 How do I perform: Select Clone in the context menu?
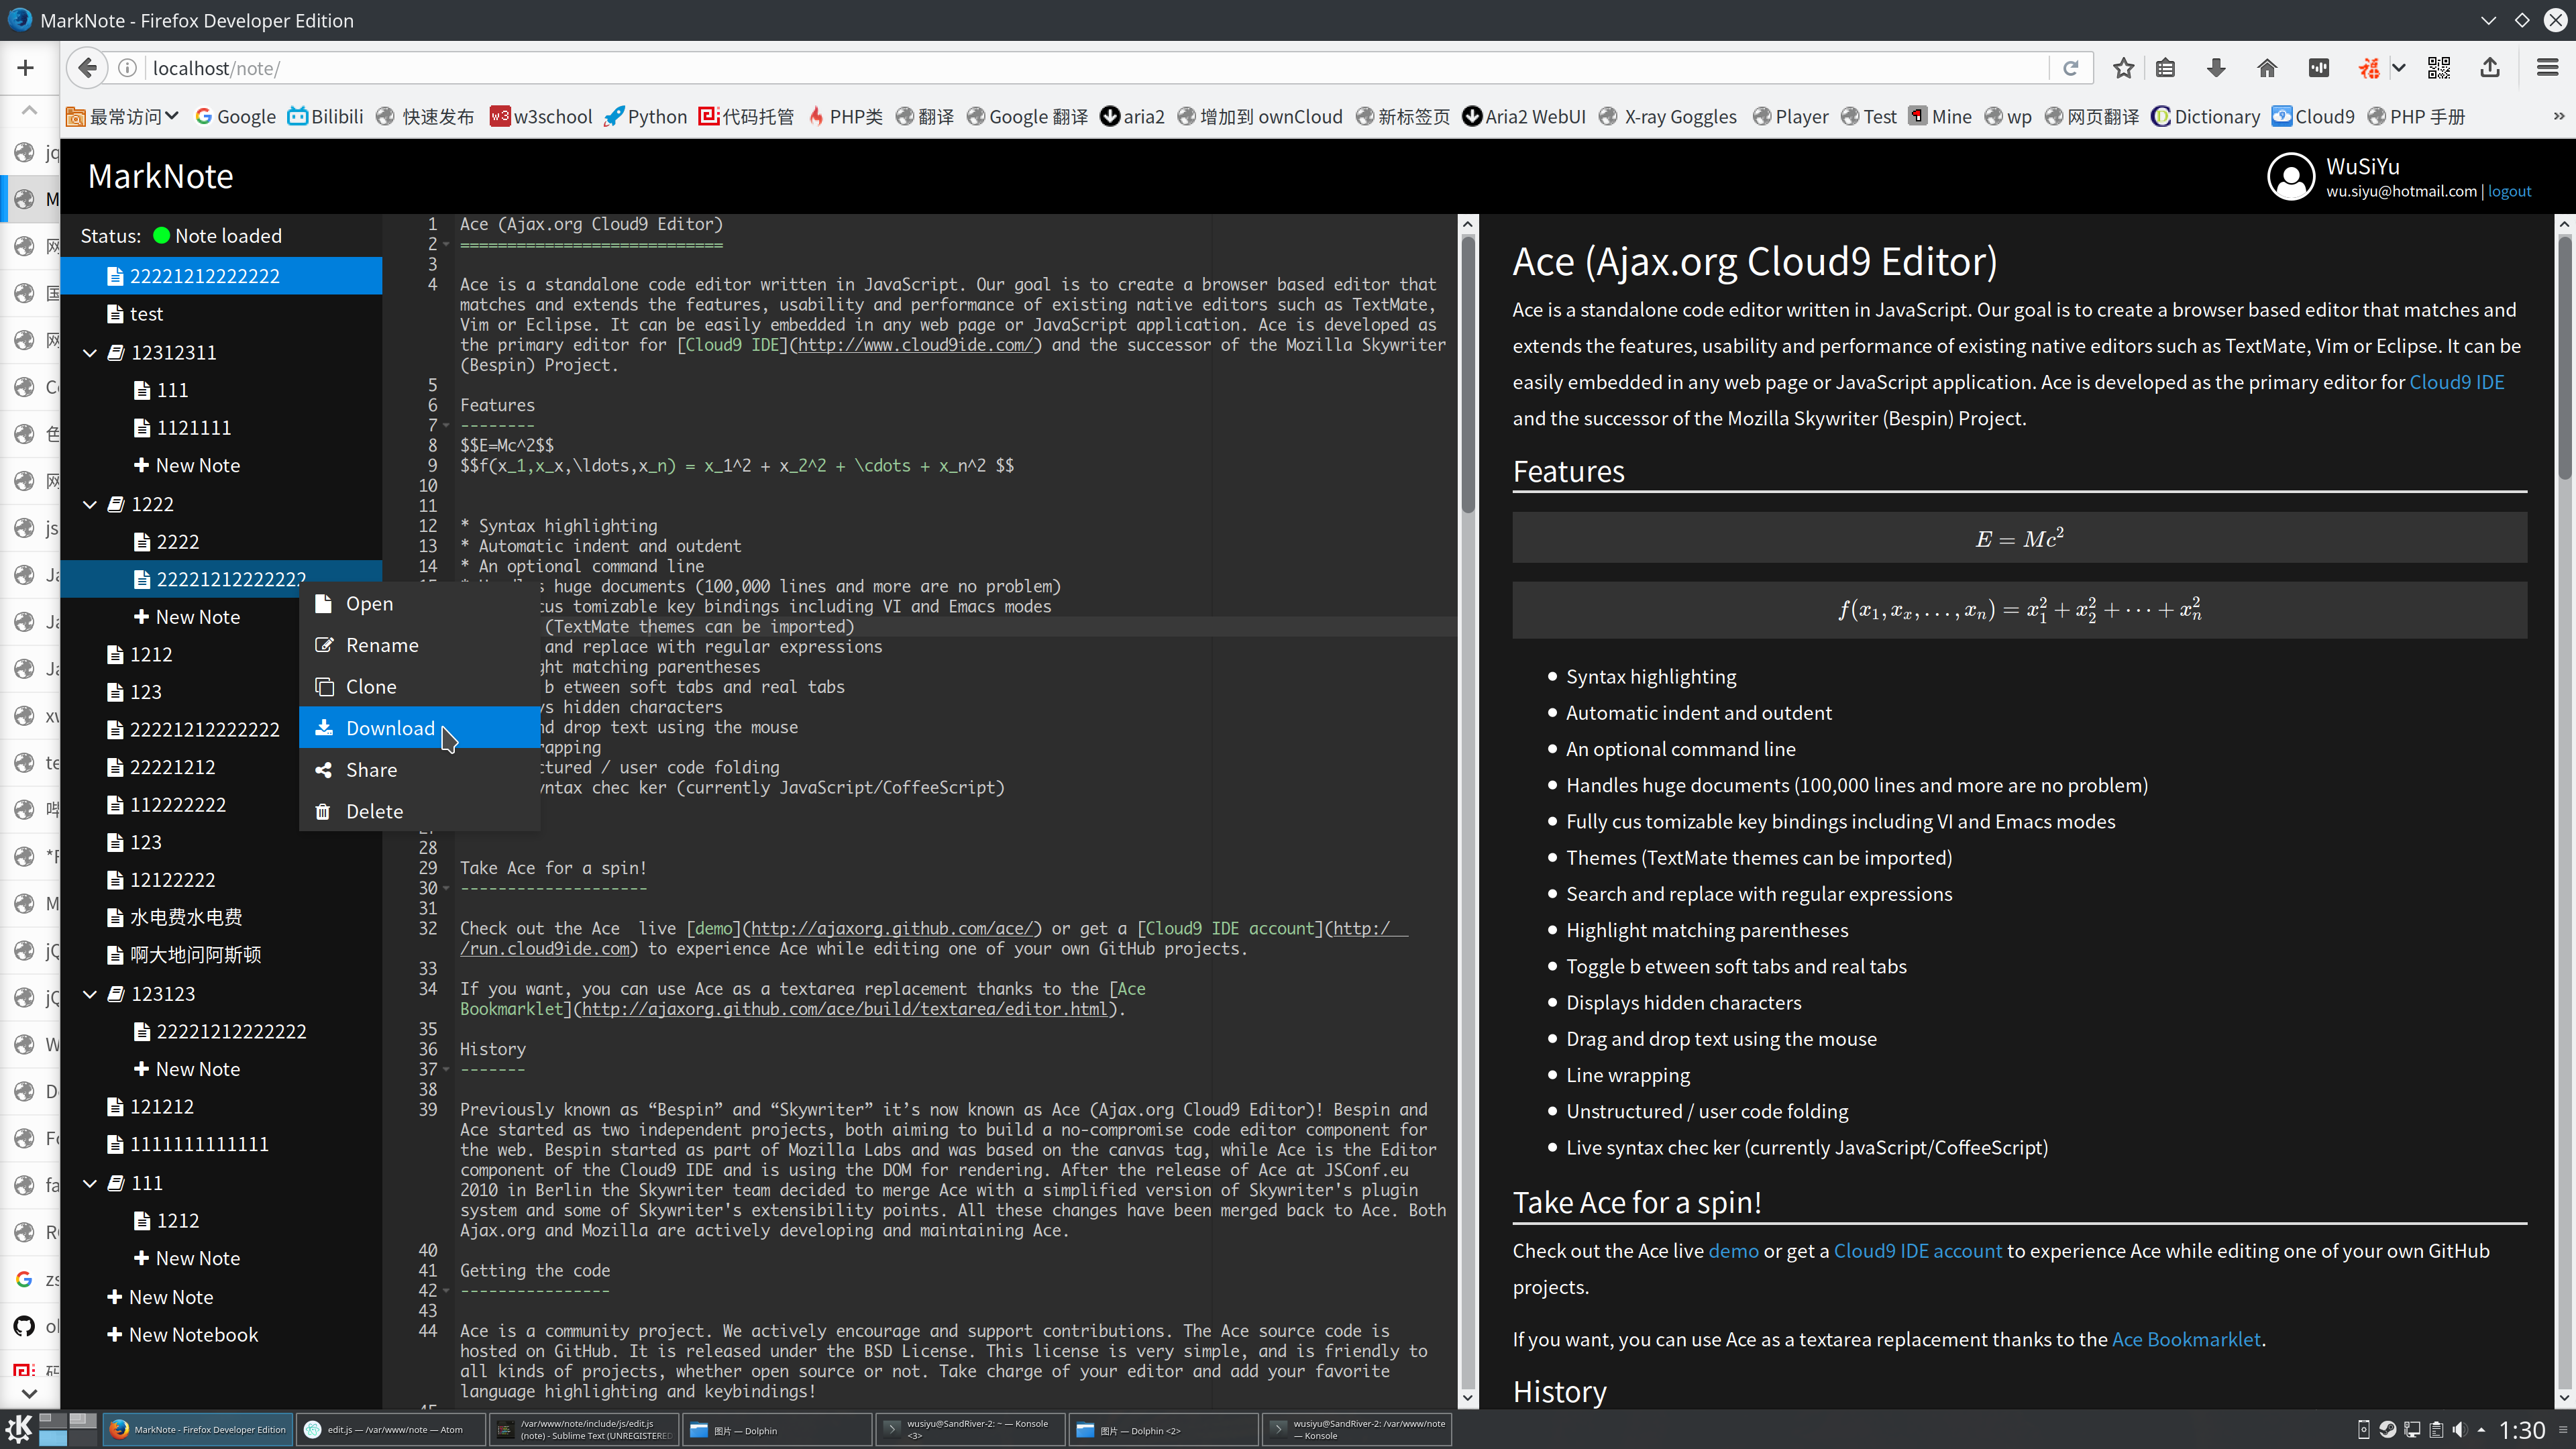coord(419,687)
